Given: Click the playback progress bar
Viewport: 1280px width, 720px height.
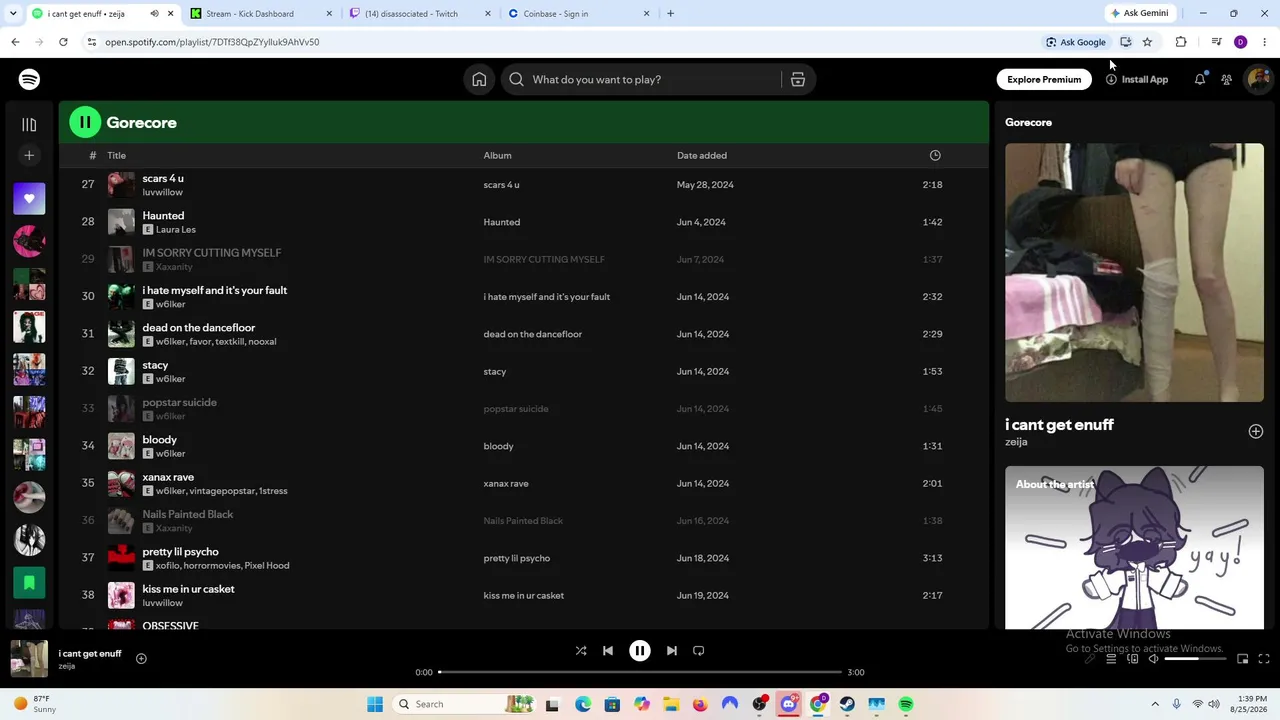Looking at the screenshot, I should (640, 672).
